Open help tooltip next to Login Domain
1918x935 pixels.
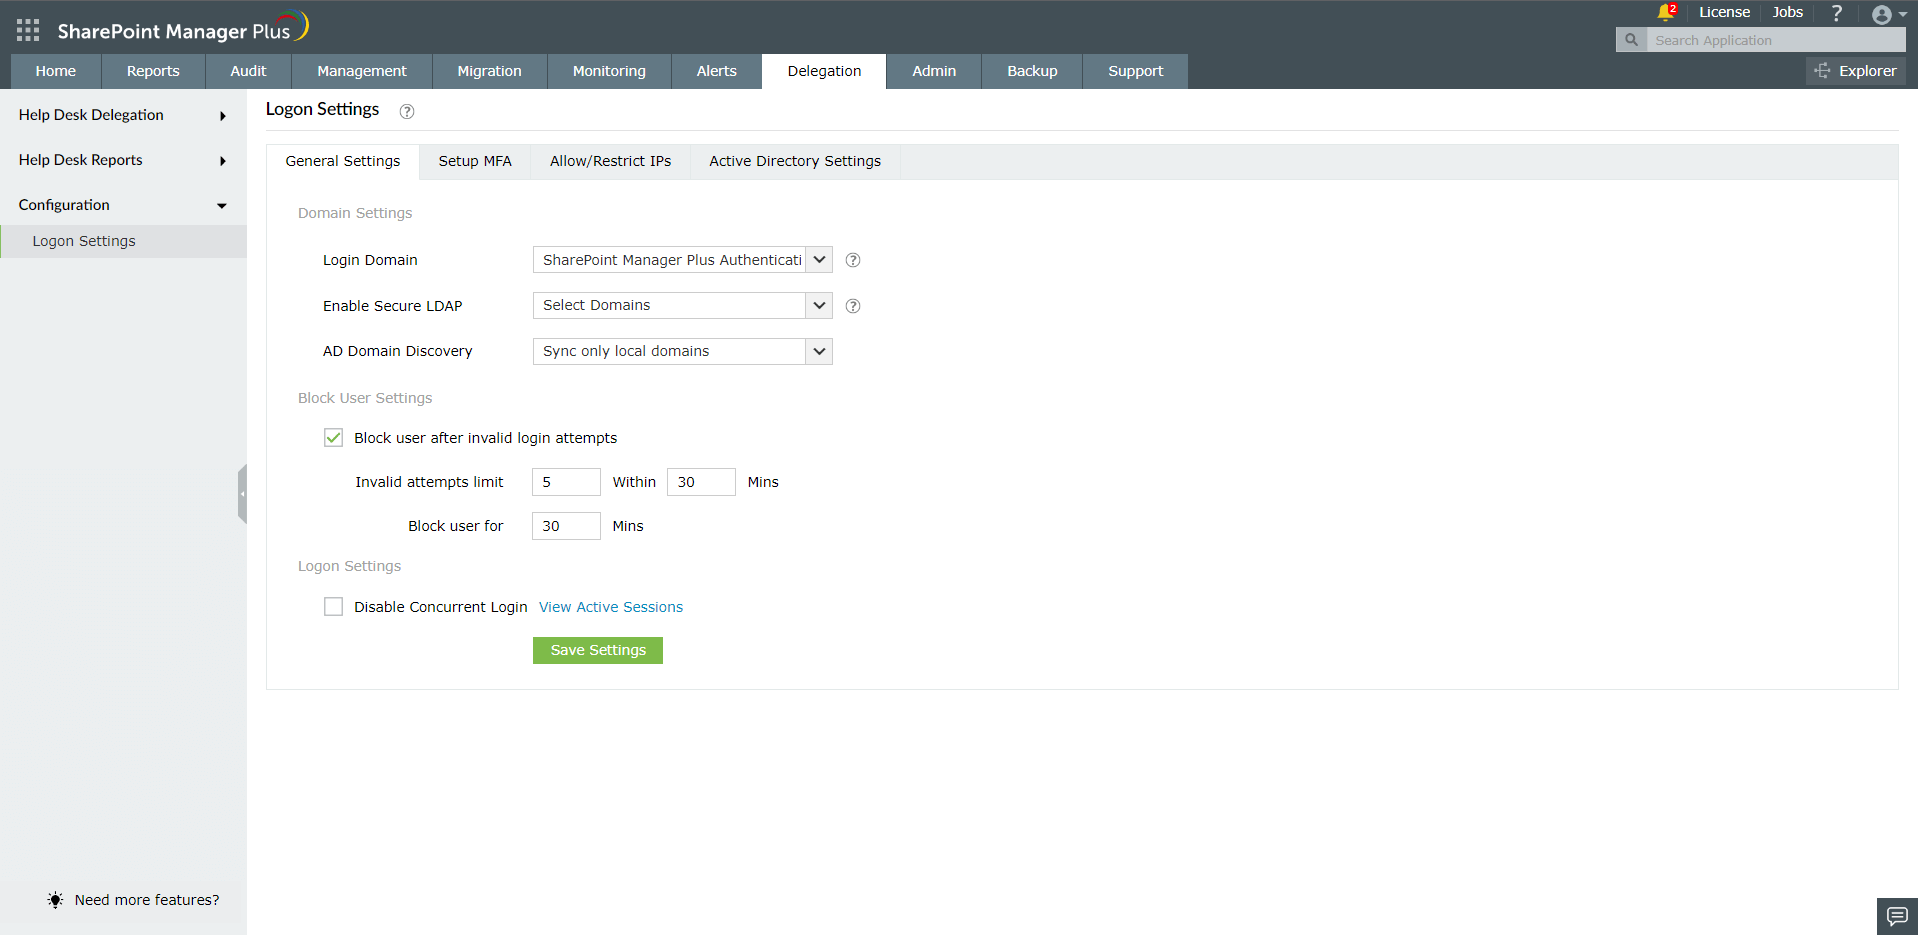click(852, 260)
